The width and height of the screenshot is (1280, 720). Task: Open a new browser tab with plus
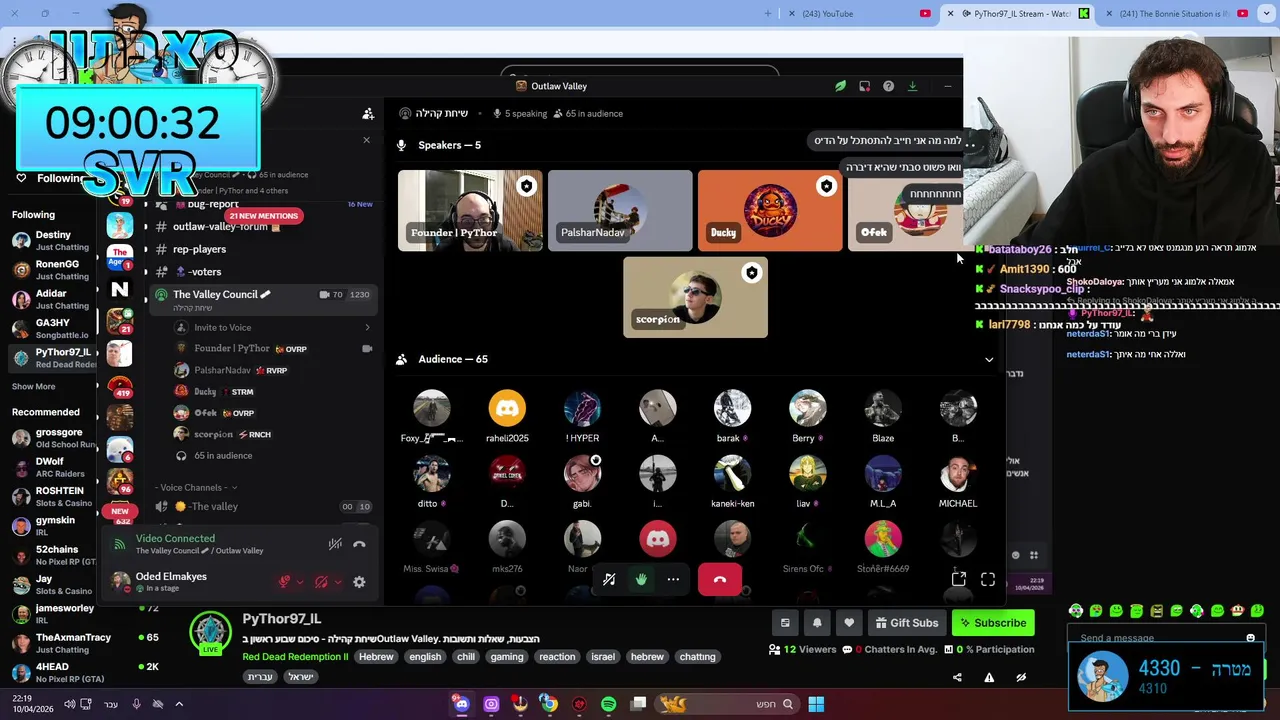coord(768,13)
